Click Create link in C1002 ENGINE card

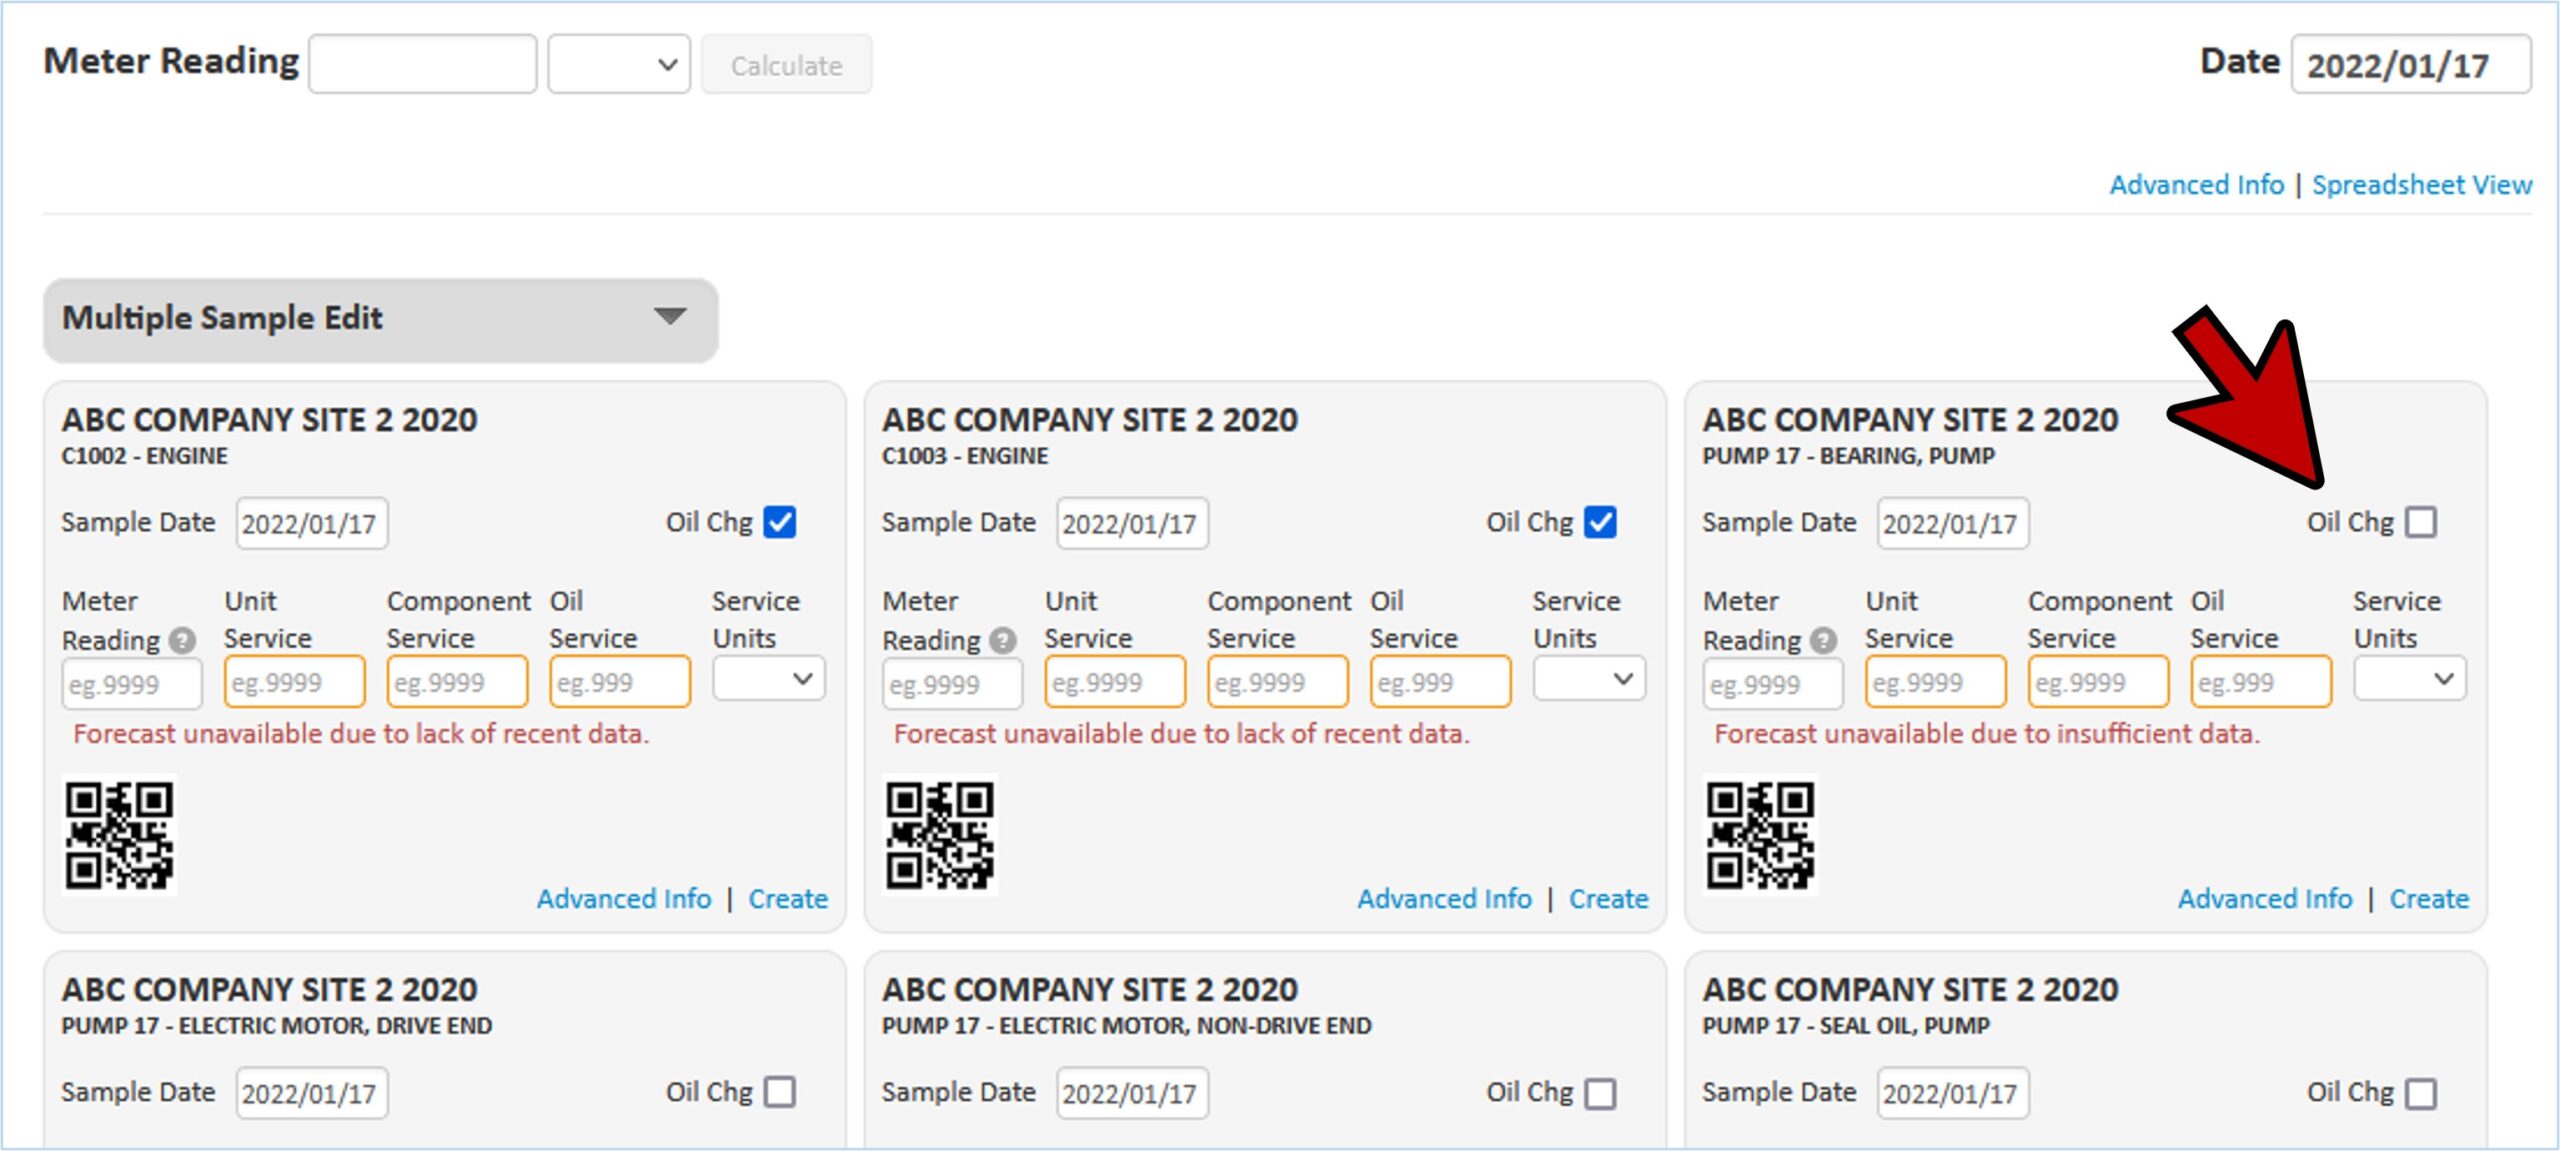[x=788, y=899]
